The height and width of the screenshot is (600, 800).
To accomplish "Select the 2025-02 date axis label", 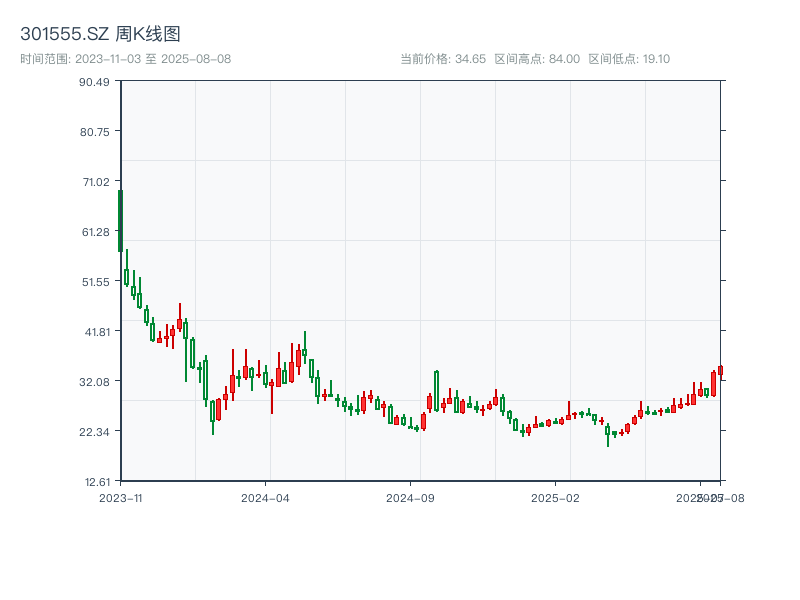I will point(556,497).
